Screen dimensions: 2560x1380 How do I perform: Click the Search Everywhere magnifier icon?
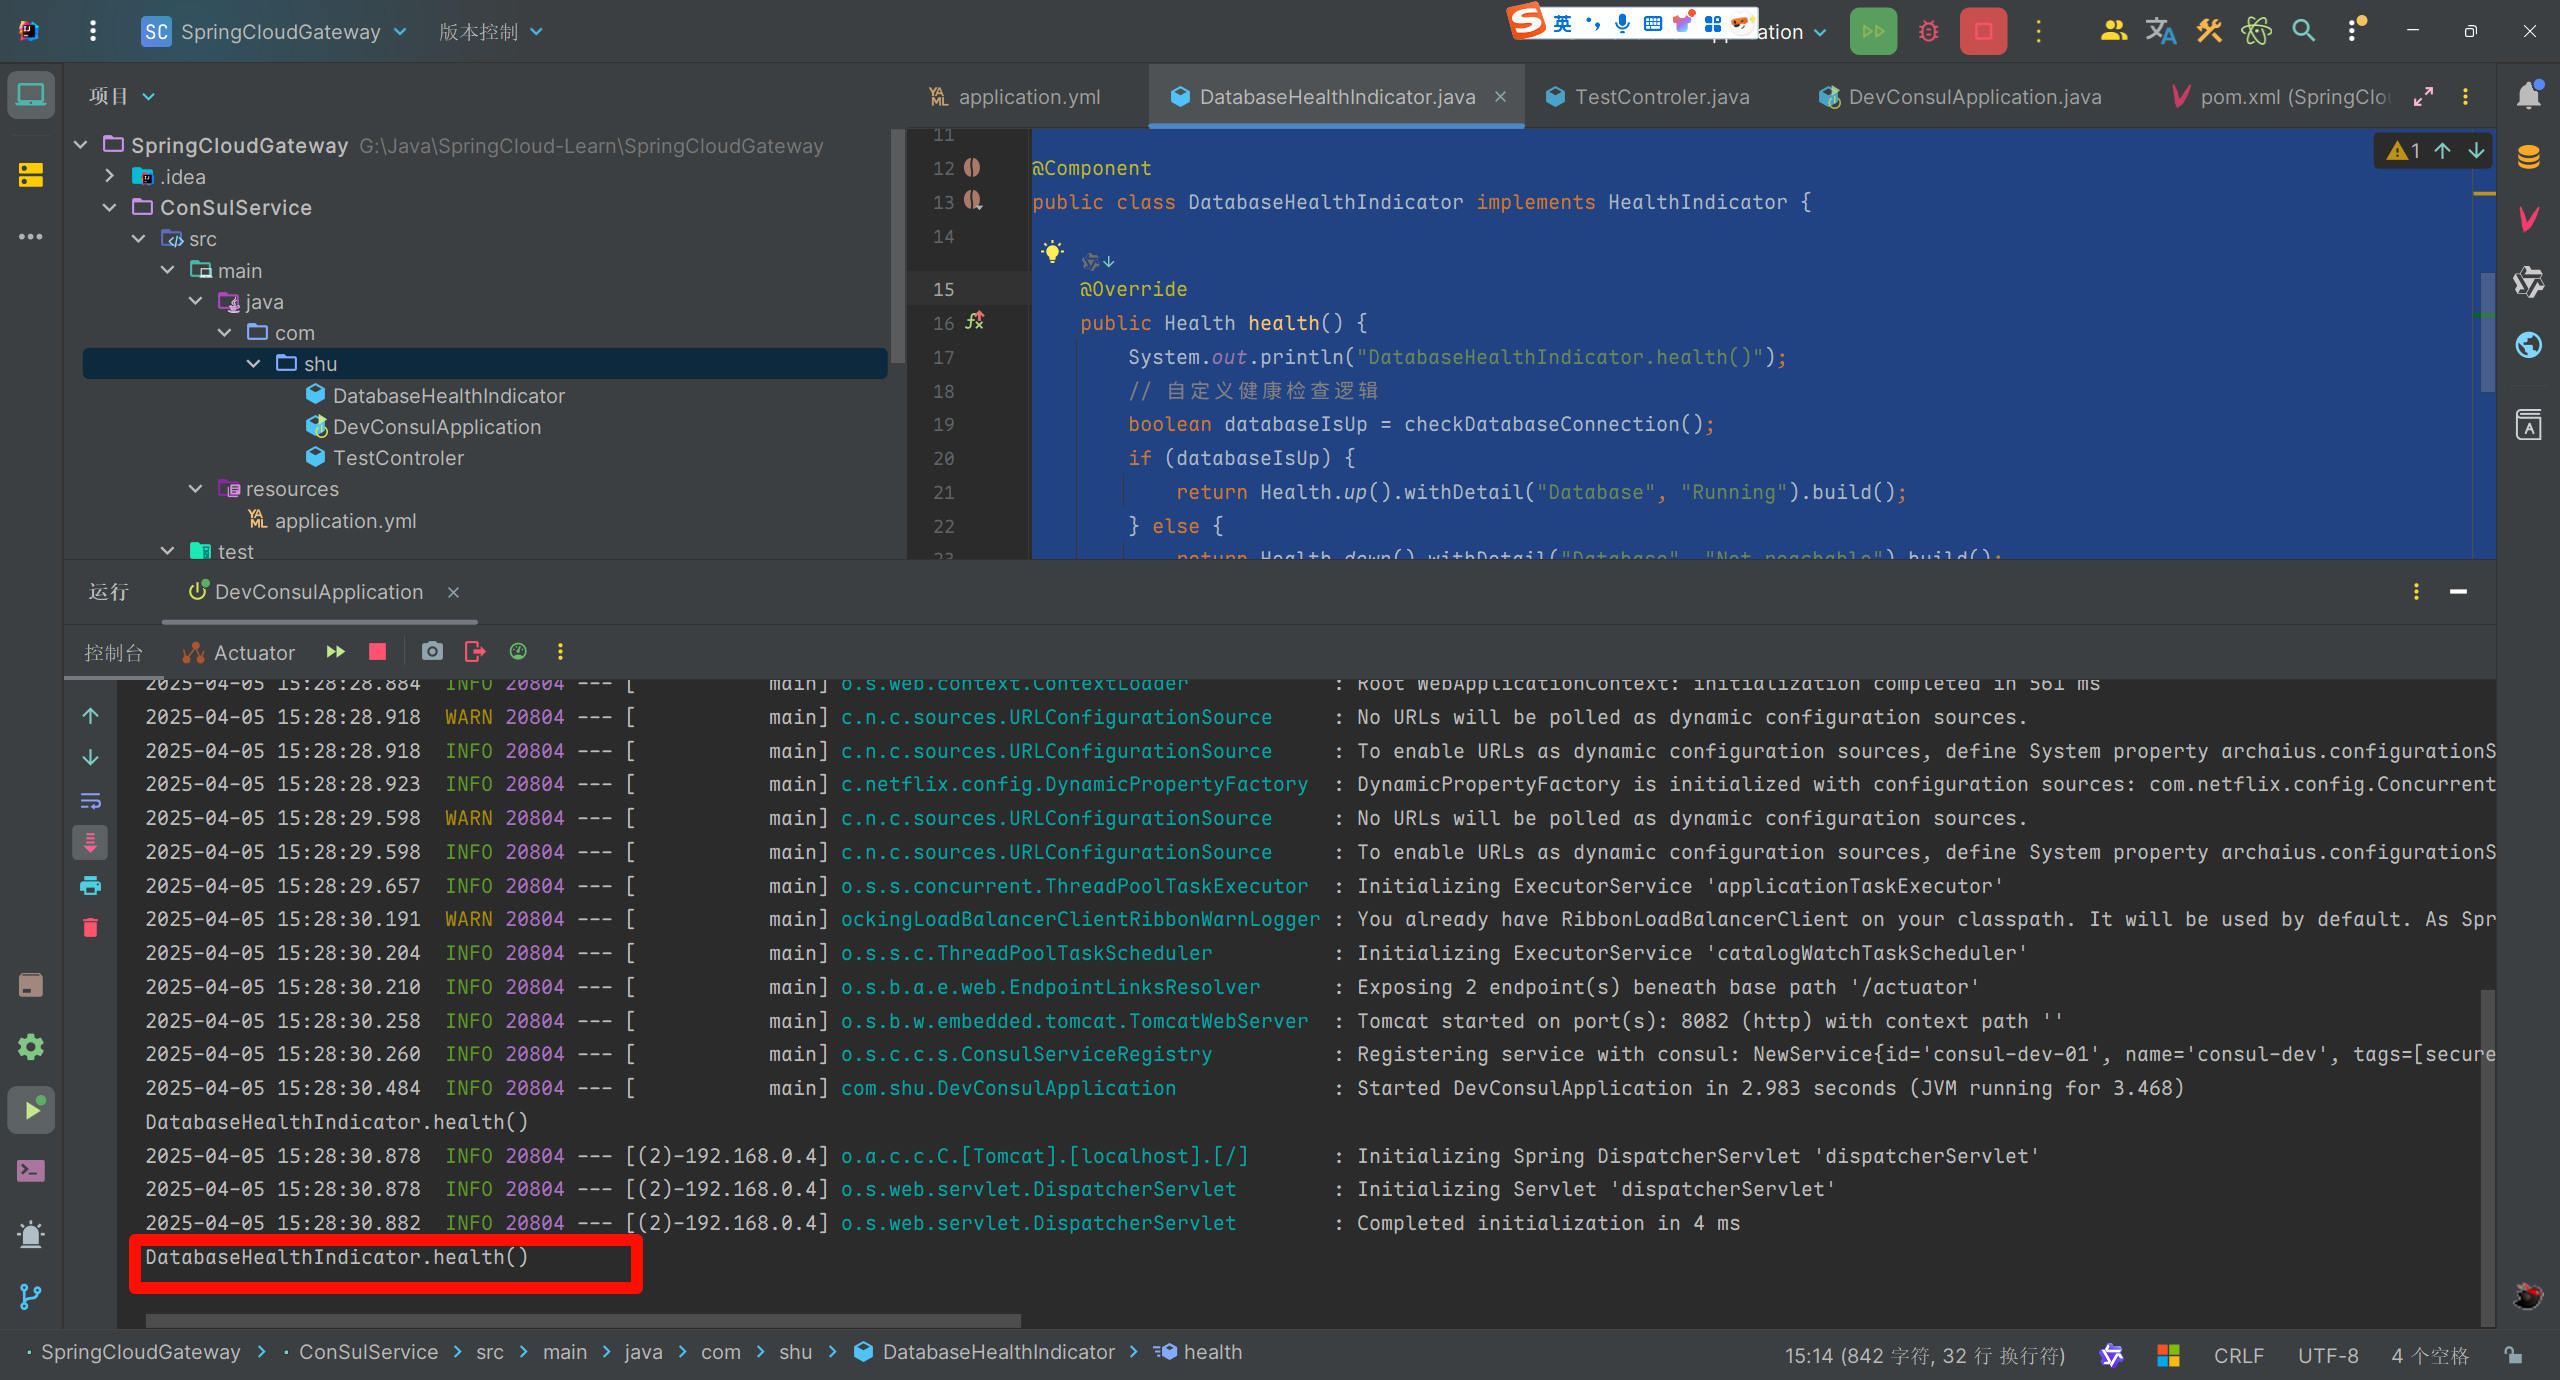click(x=2304, y=32)
